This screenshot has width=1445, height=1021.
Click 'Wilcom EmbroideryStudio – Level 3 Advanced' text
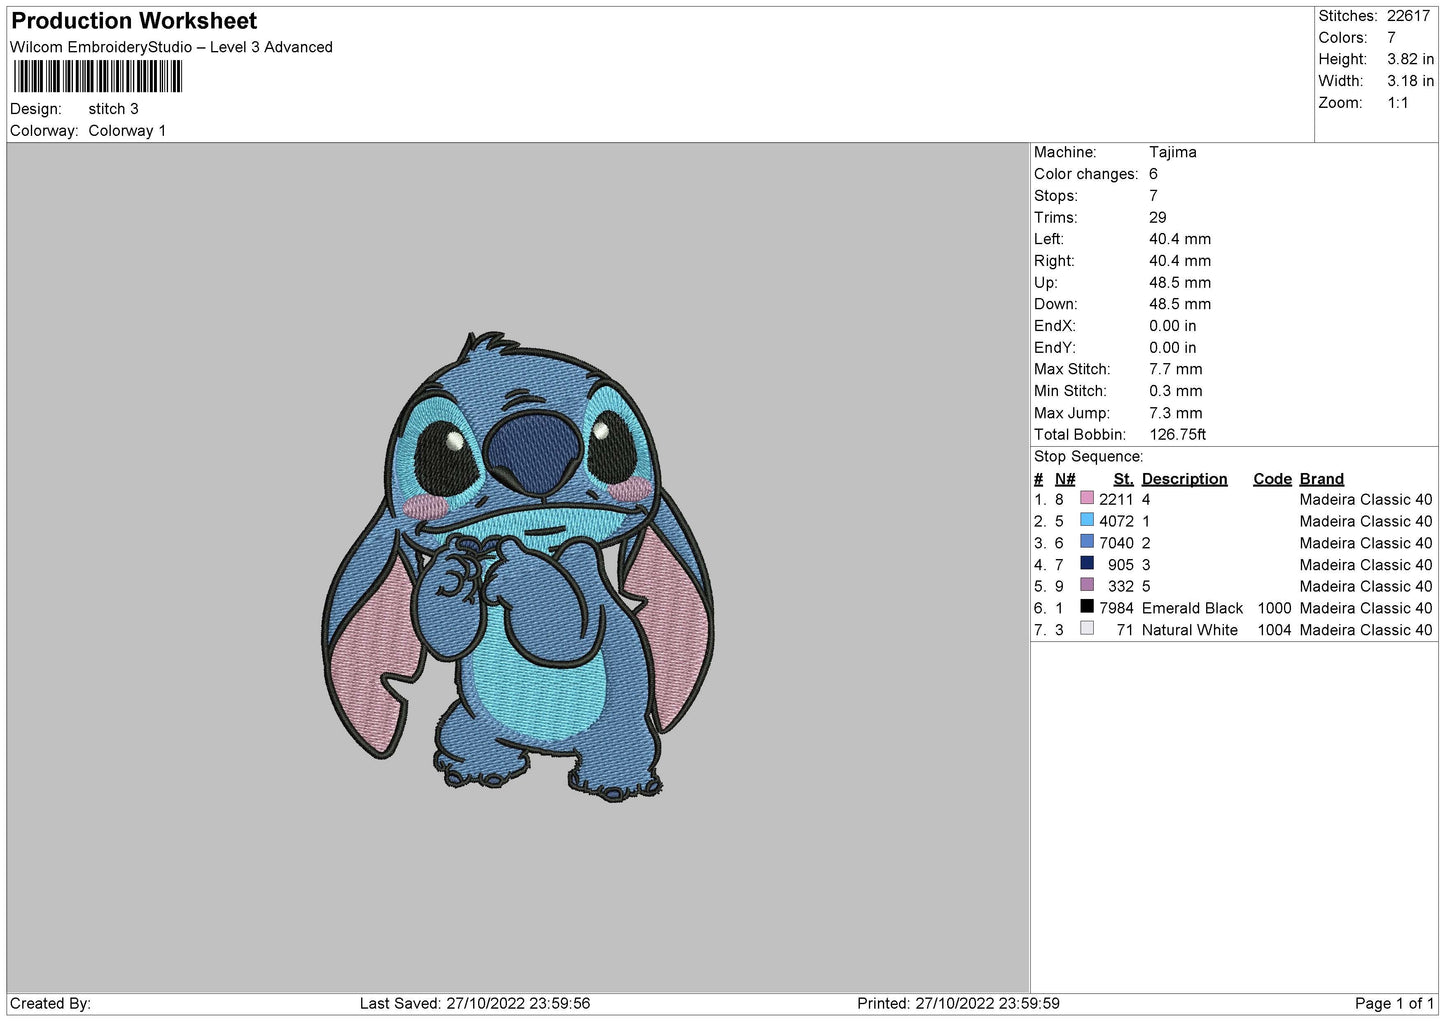click(171, 47)
